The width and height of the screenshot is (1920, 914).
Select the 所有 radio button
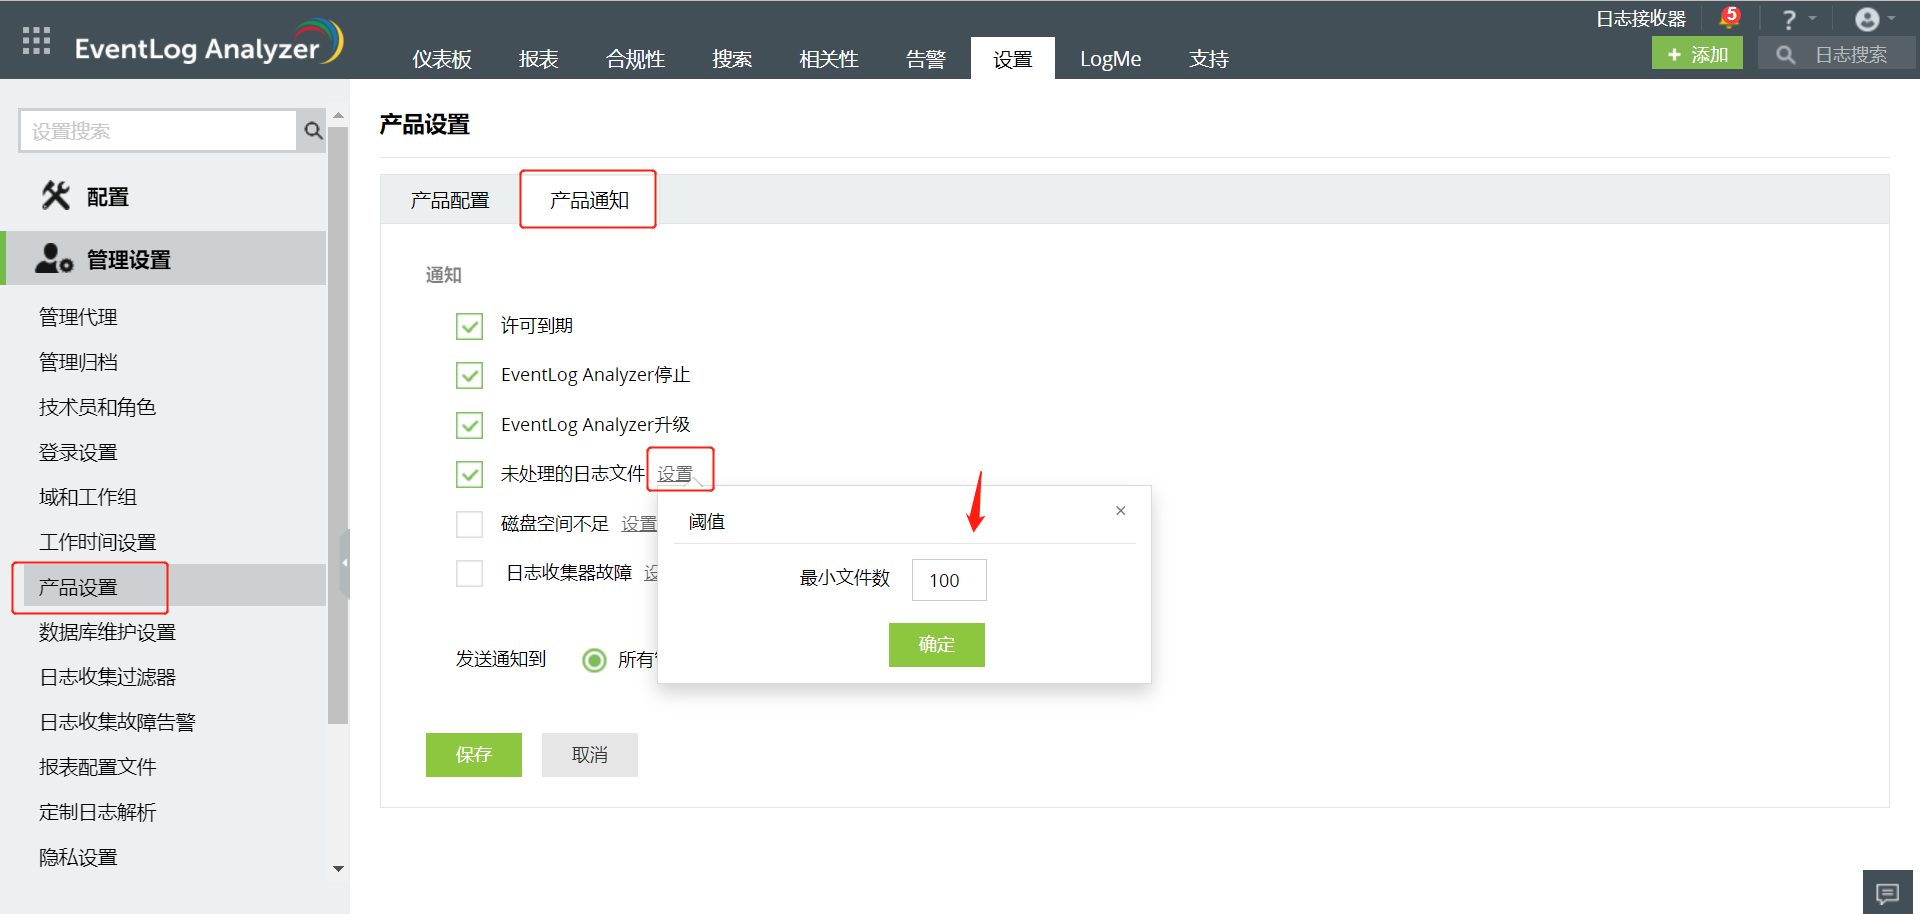(594, 660)
